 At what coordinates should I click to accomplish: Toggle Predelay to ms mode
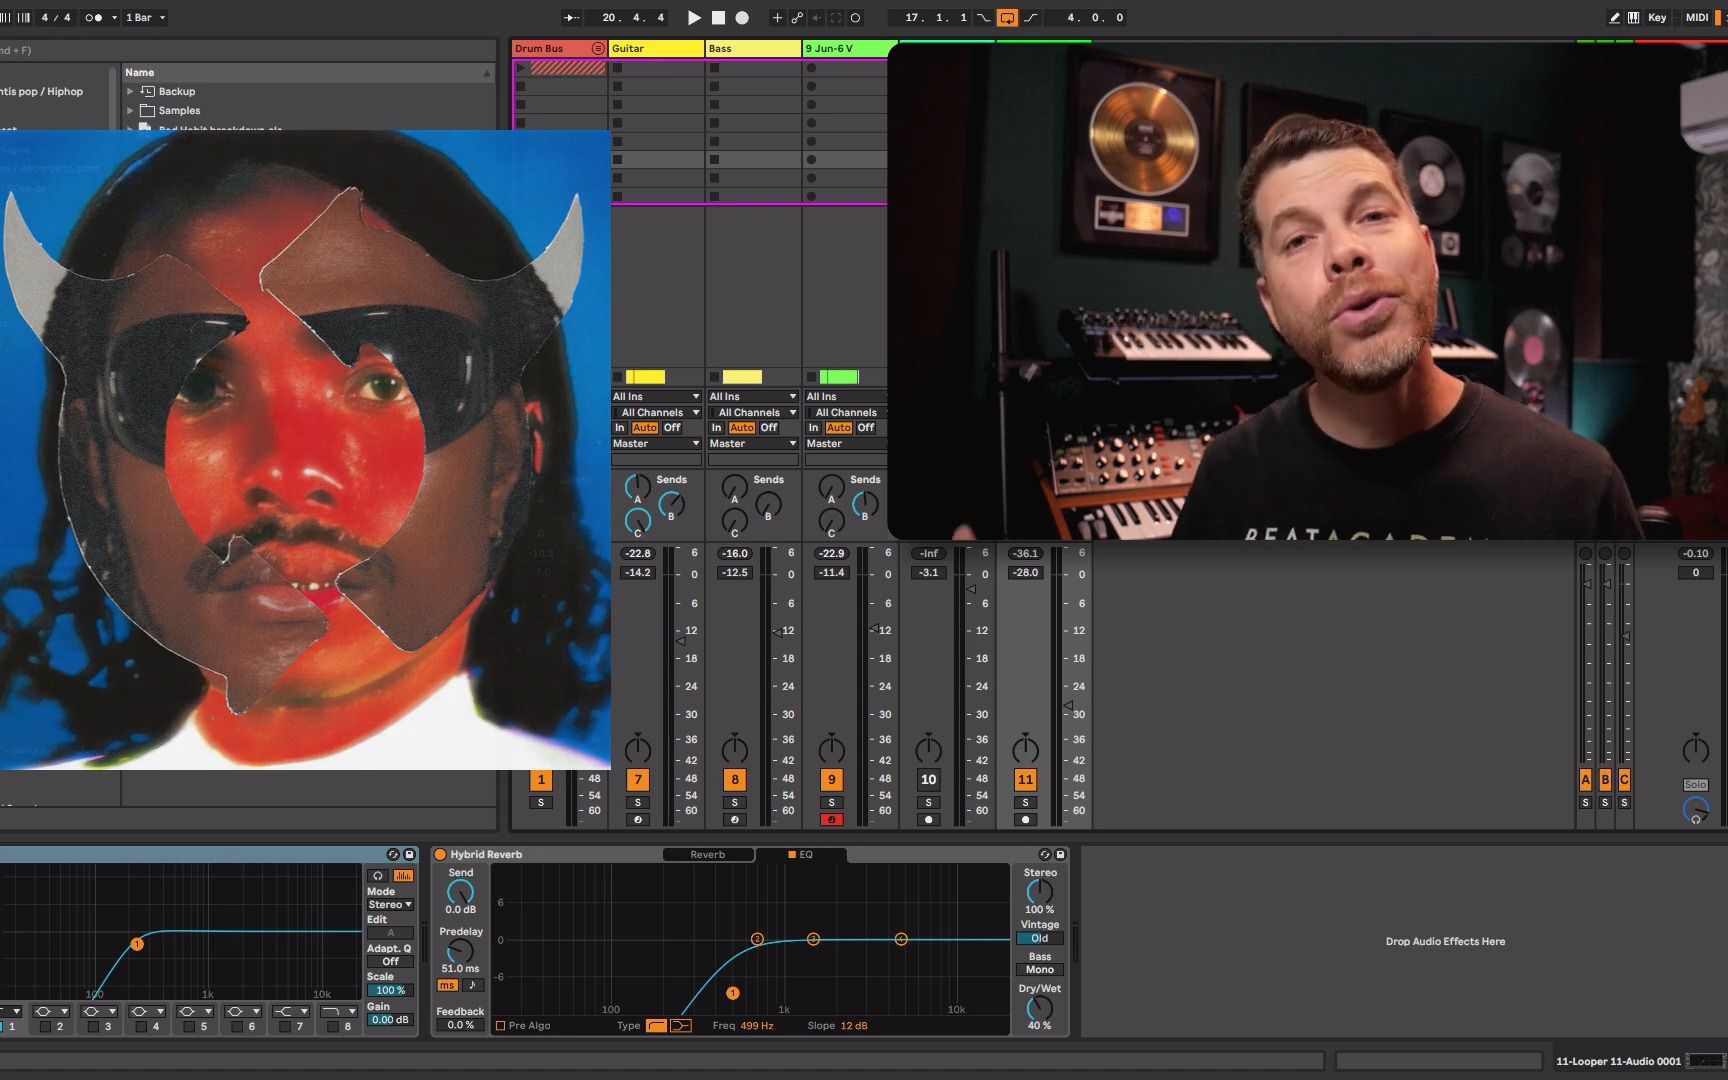click(448, 985)
